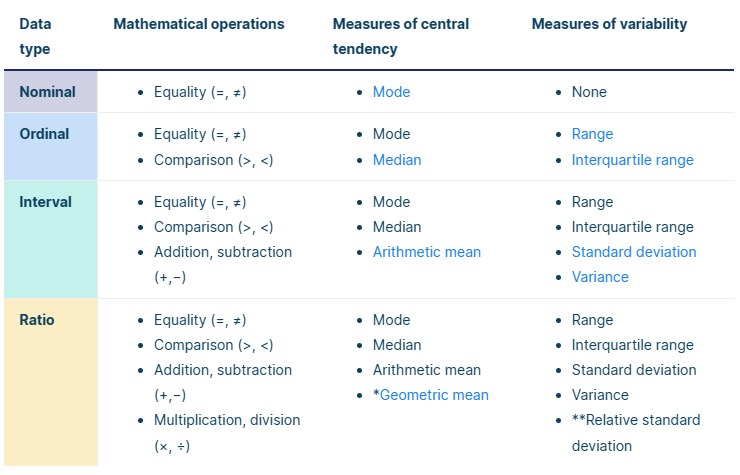
Task: Select the Mathematical operations column header
Action: pyautogui.click(x=199, y=24)
